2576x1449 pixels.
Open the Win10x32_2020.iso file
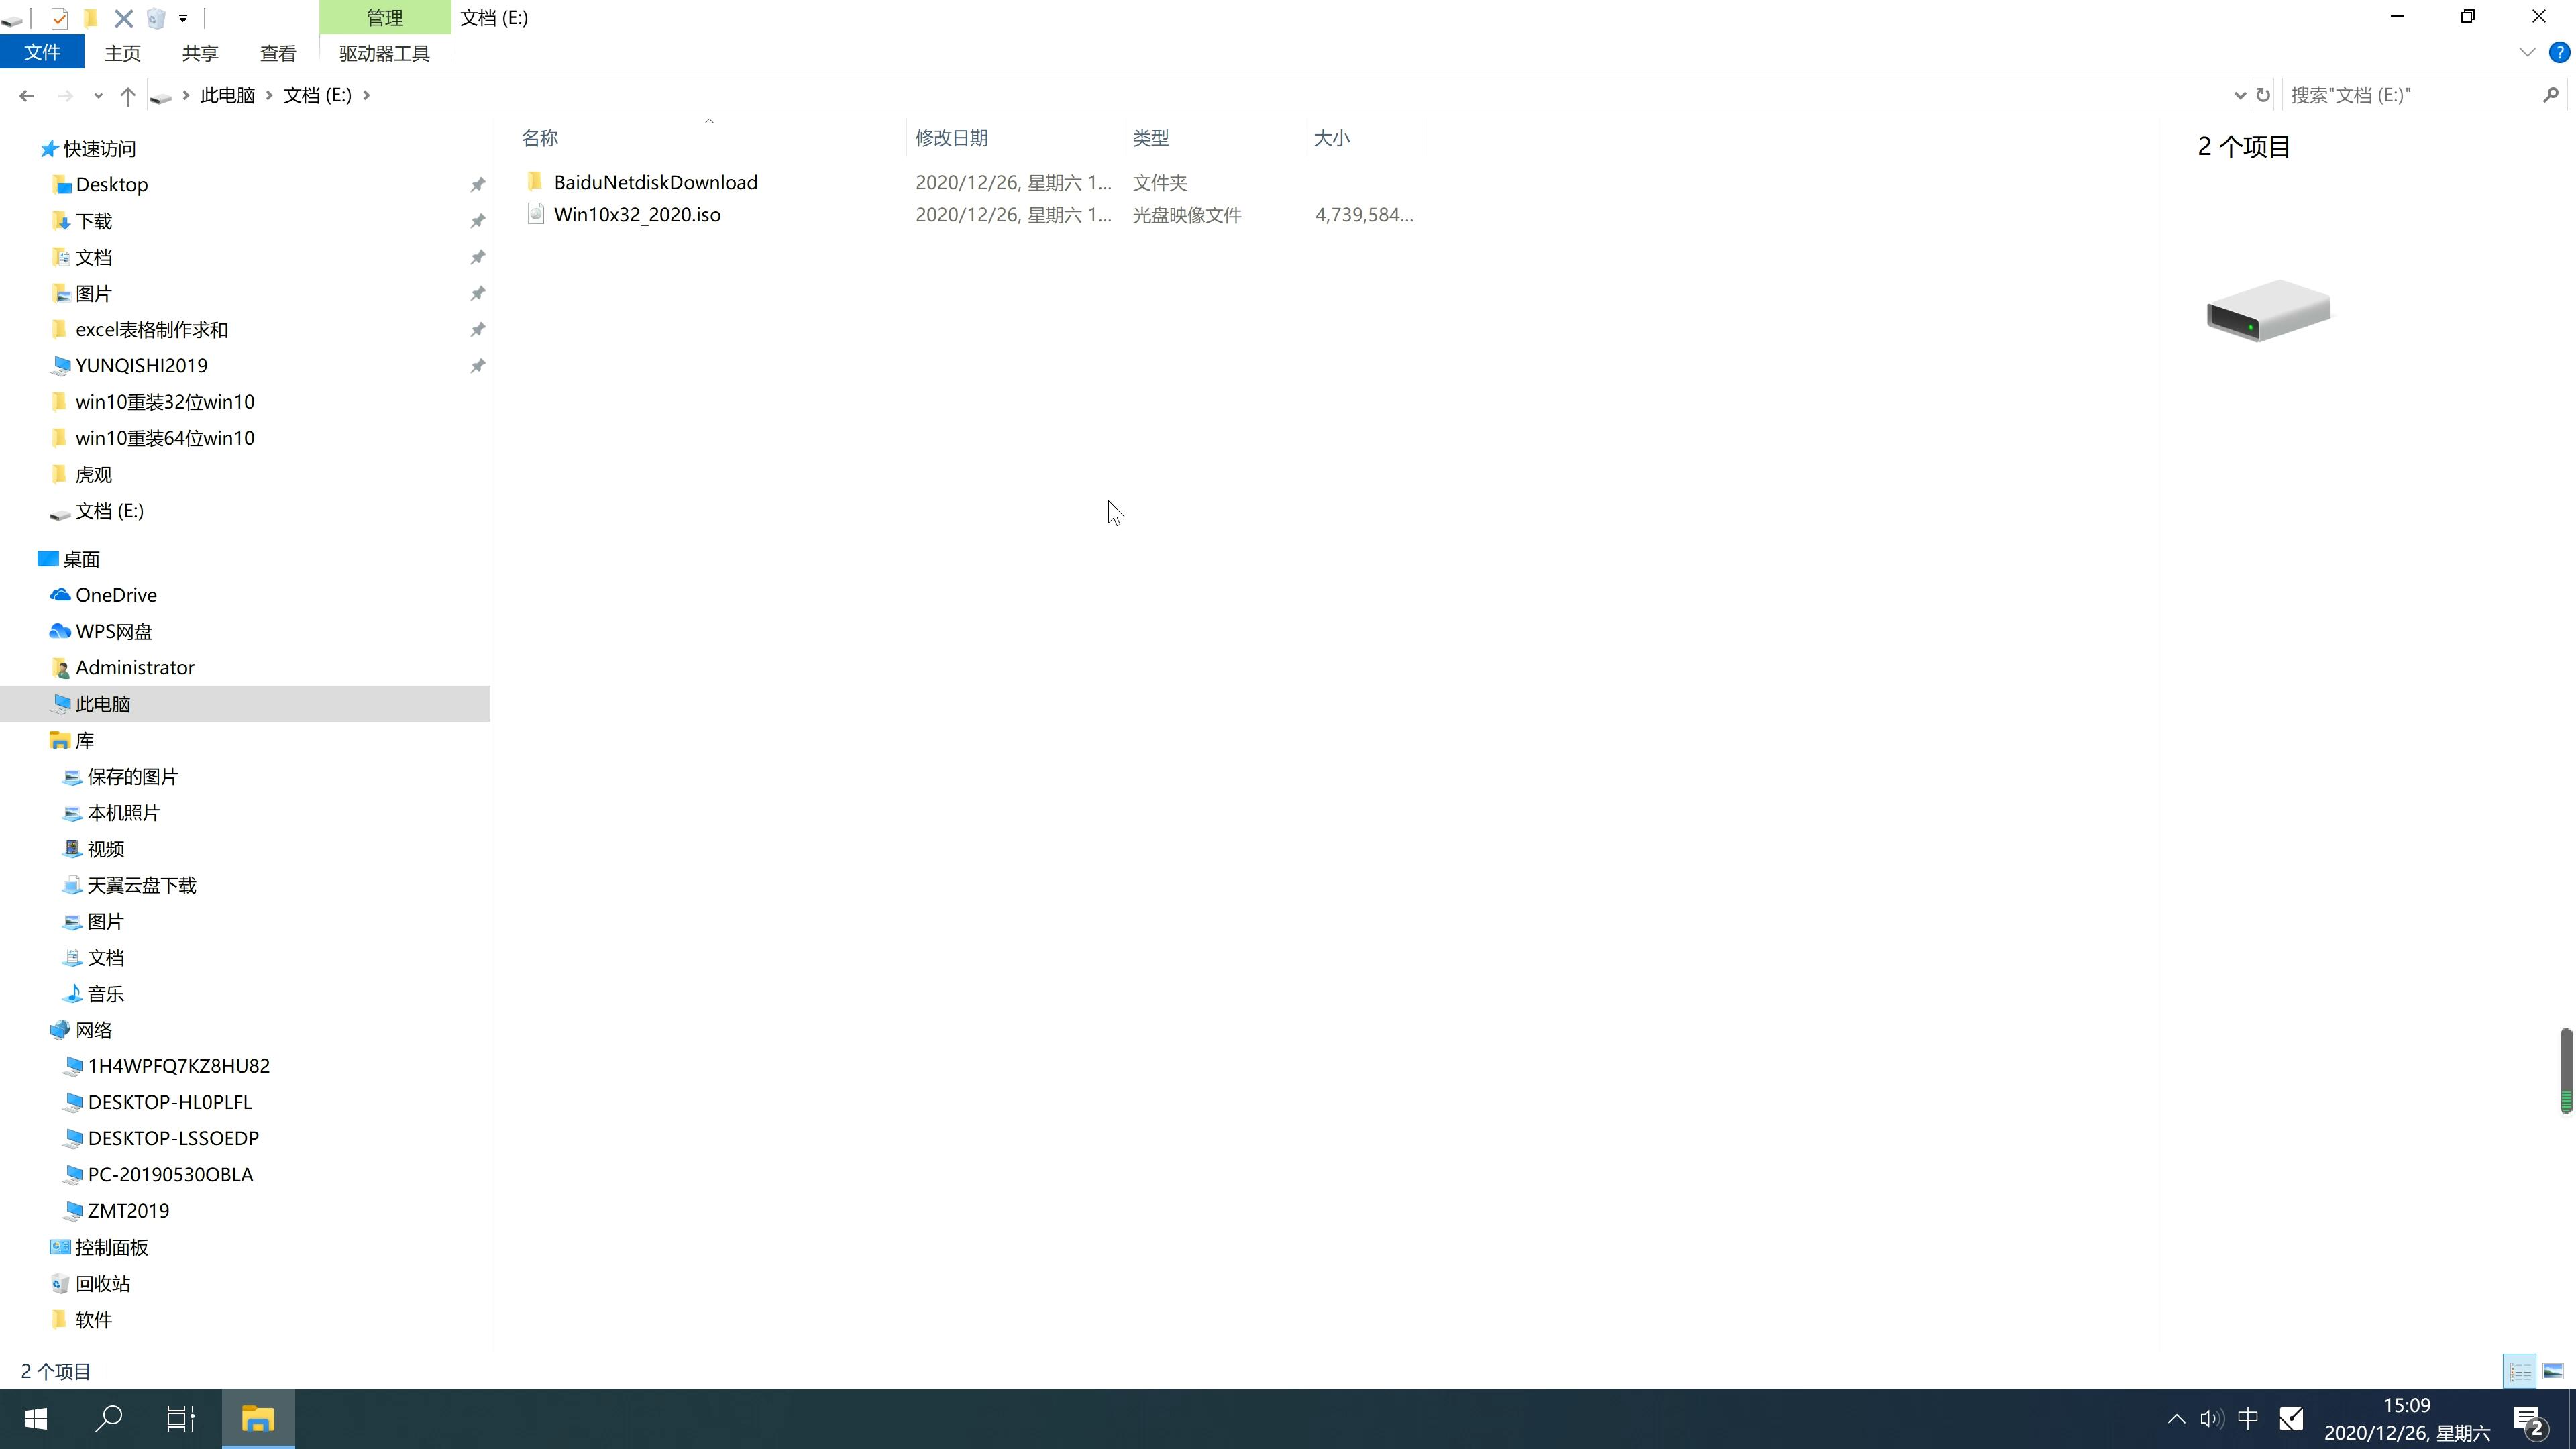click(x=635, y=214)
